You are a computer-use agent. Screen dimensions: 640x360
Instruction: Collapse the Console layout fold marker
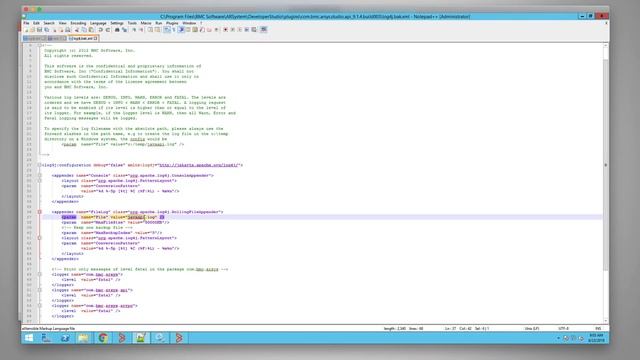point(40,180)
